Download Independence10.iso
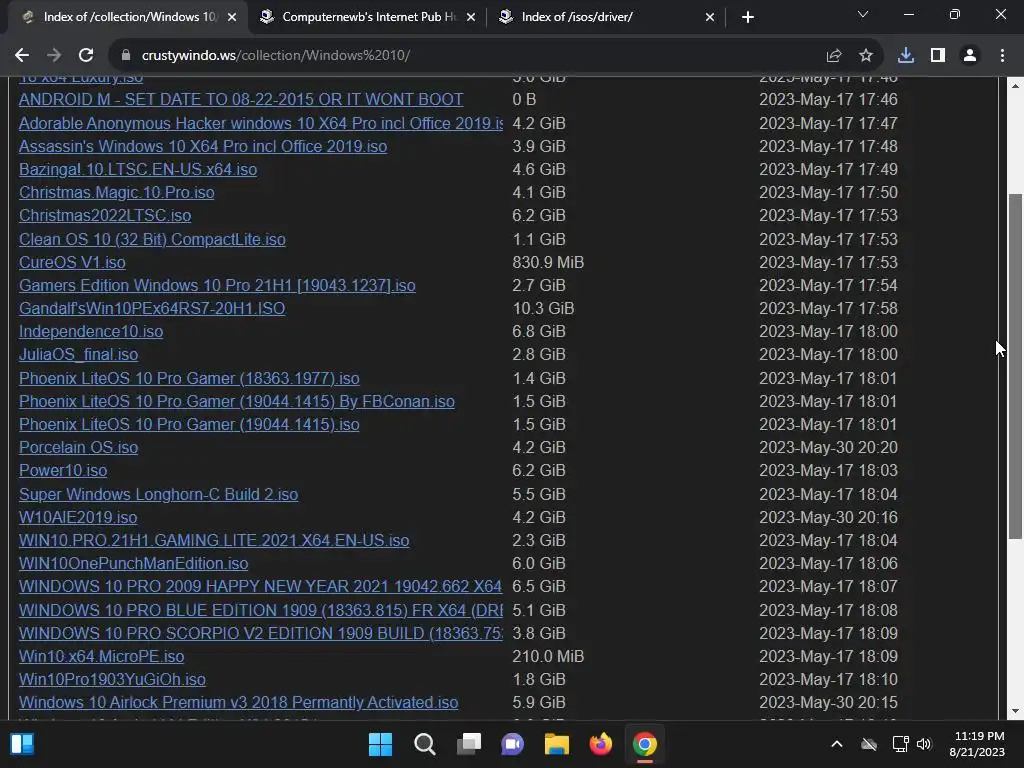 pos(91,332)
